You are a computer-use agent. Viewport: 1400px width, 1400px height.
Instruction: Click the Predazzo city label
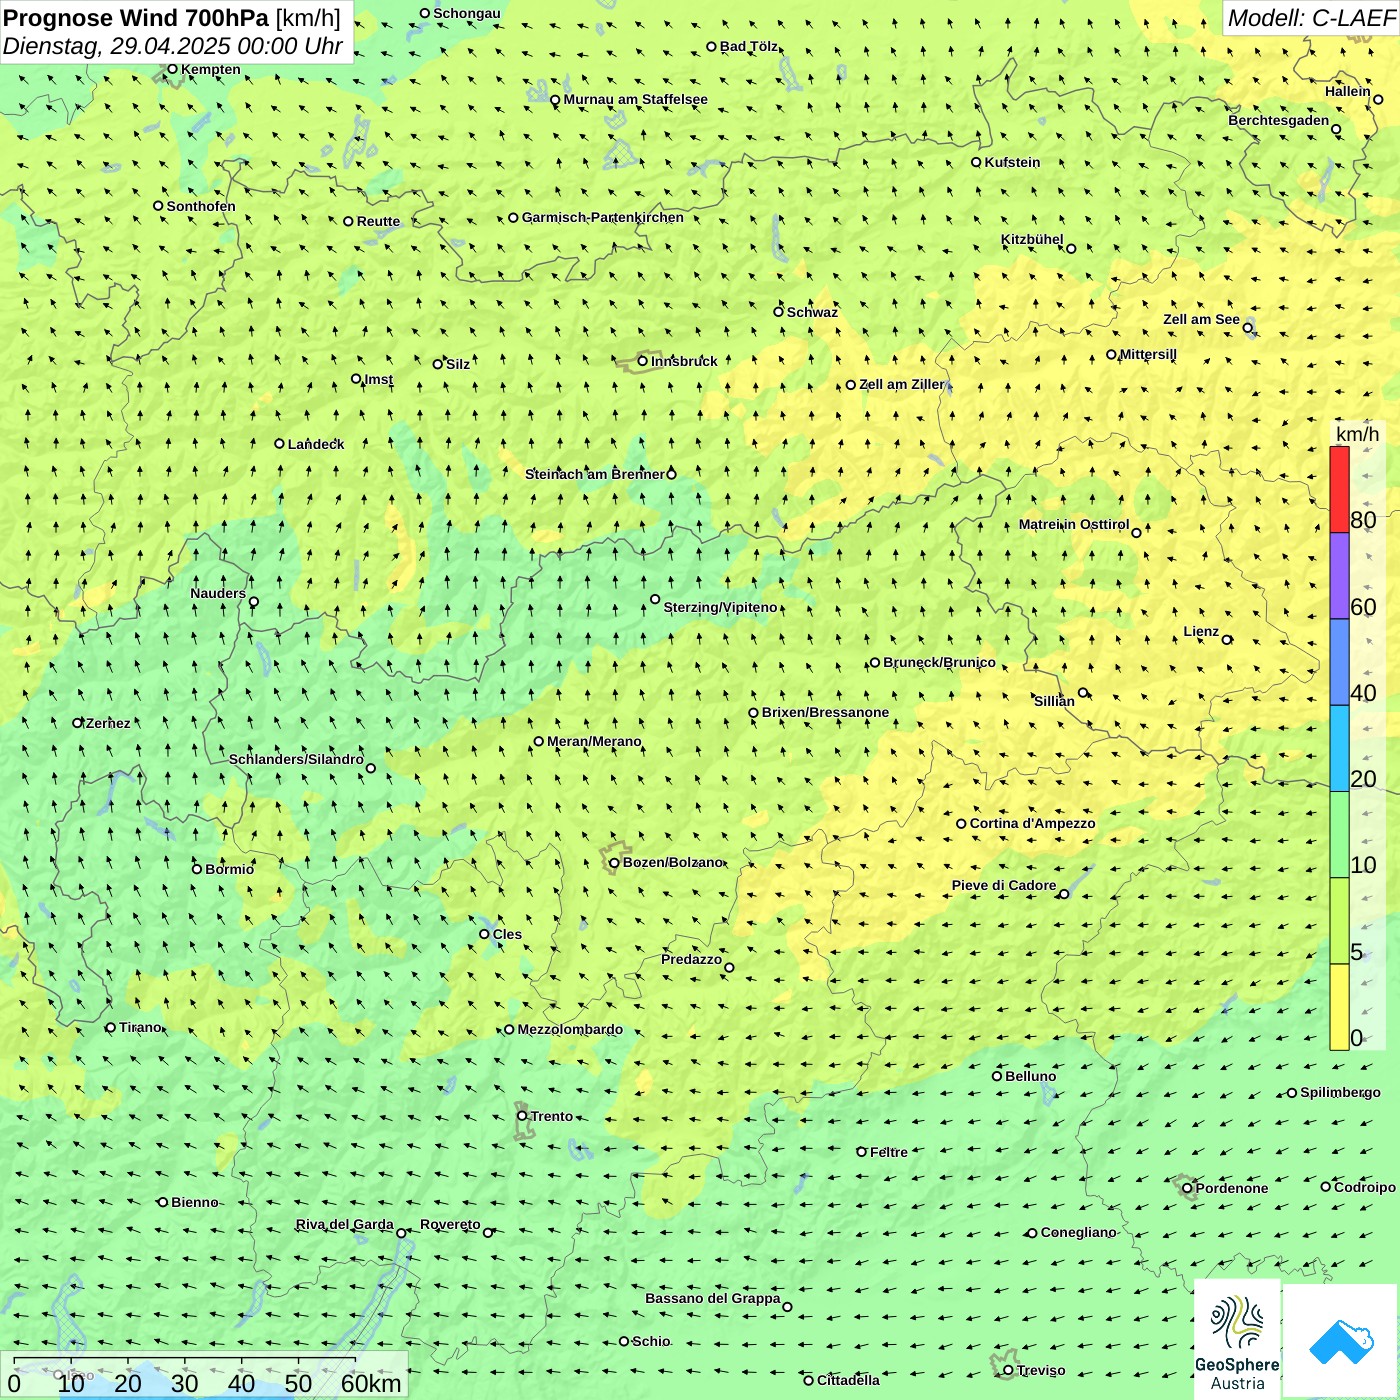click(691, 959)
